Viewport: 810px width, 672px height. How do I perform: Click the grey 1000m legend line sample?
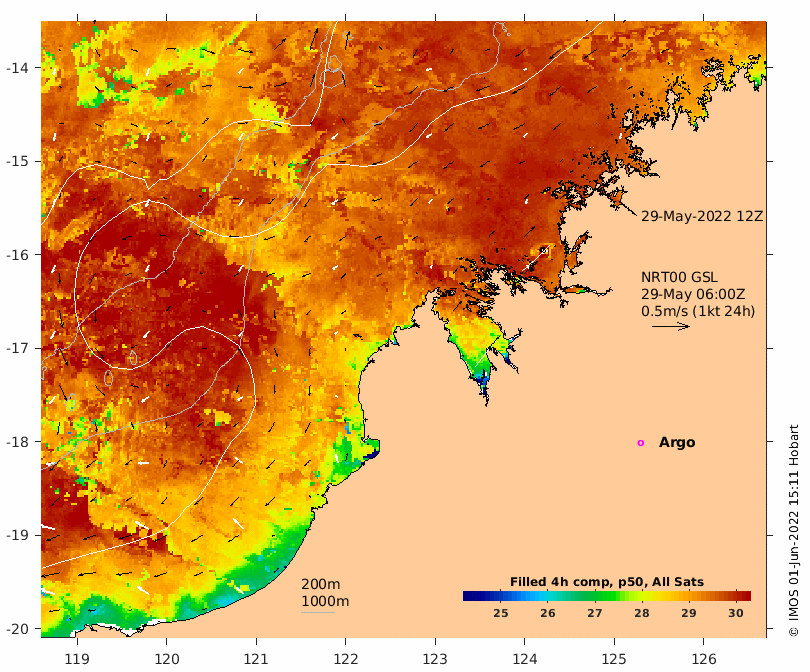click(x=318, y=613)
